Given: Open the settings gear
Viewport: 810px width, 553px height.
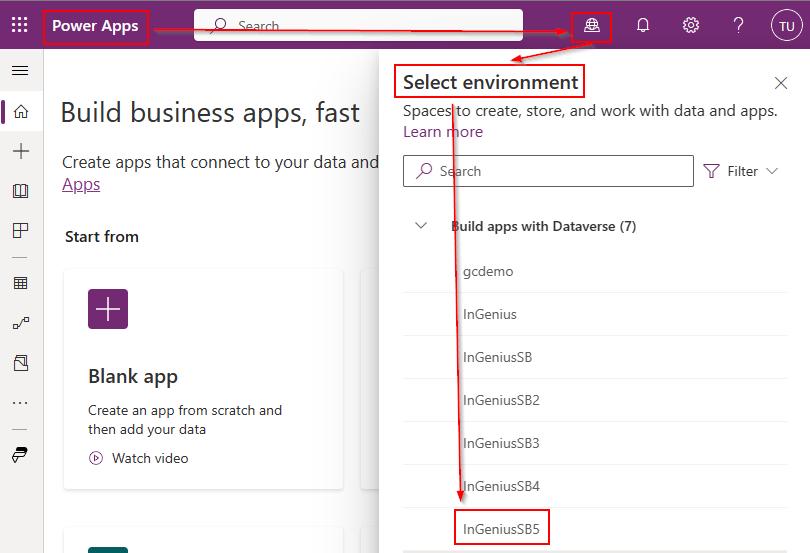Looking at the screenshot, I should coord(691,26).
